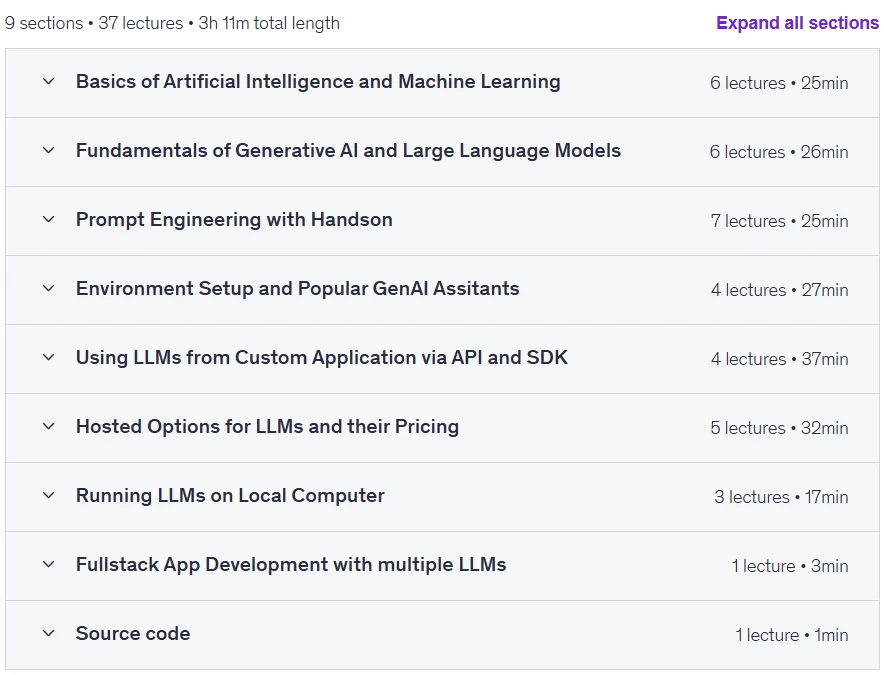The height and width of the screenshot is (675, 884).
Task: Expand Source code section chevron
Action: click(x=48, y=633)
